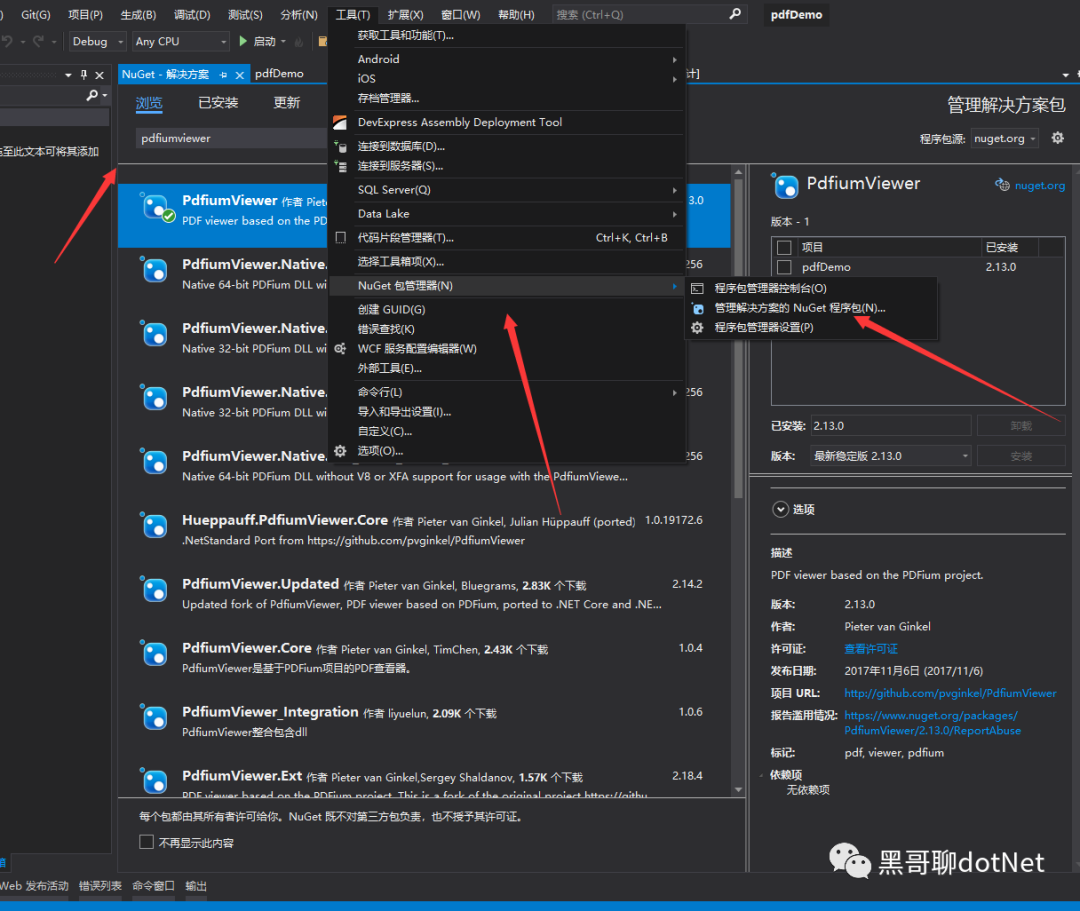This screenshot has height=911, width=1080.
Task: Click the undo arrow in the toolbar
Action: tap(8, 41)
